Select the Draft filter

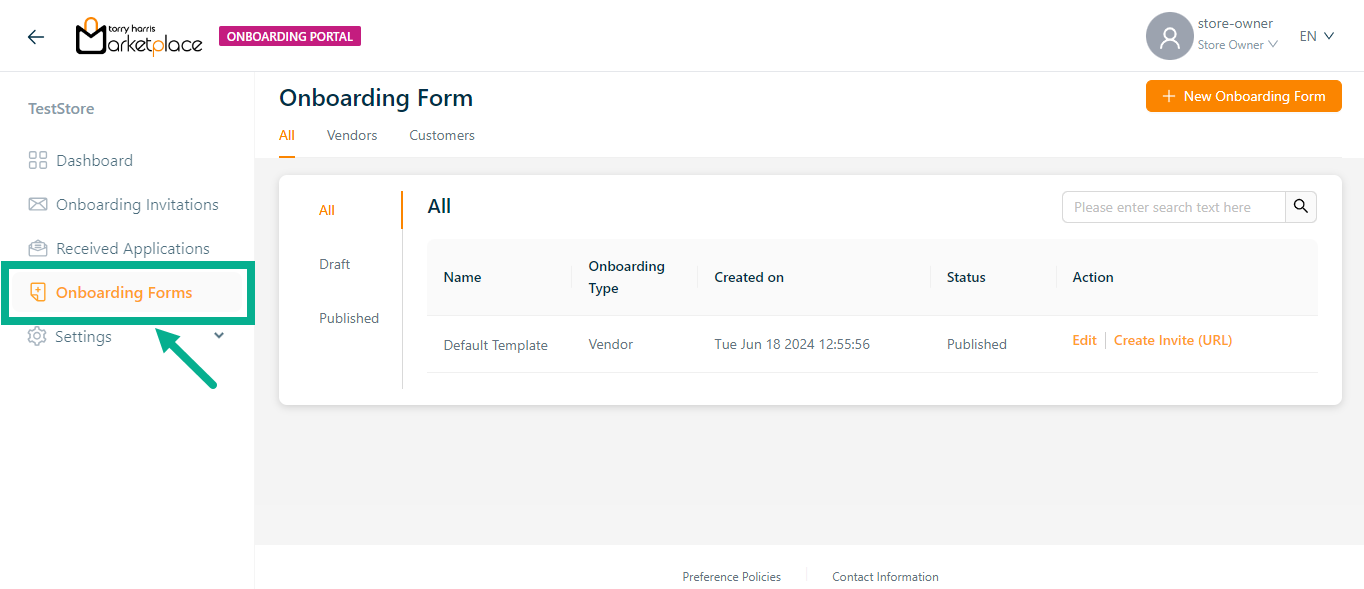coord(334,264)
